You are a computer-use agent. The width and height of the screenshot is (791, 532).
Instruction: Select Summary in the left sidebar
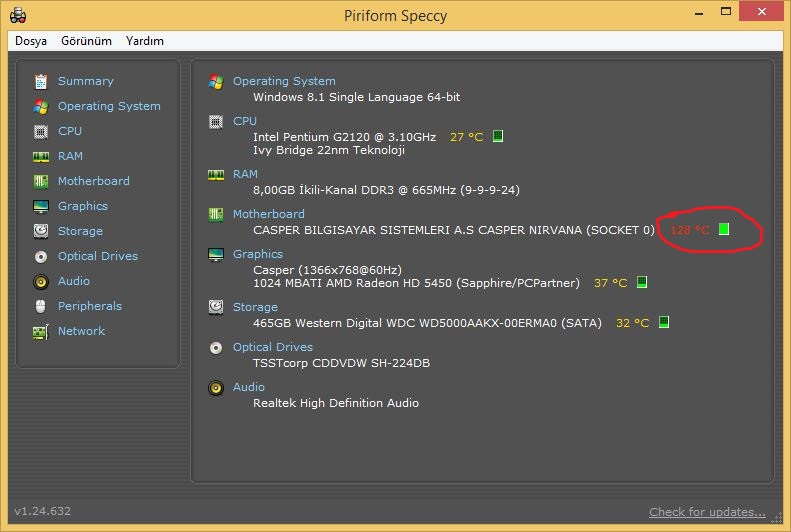[x=85, y=81]
